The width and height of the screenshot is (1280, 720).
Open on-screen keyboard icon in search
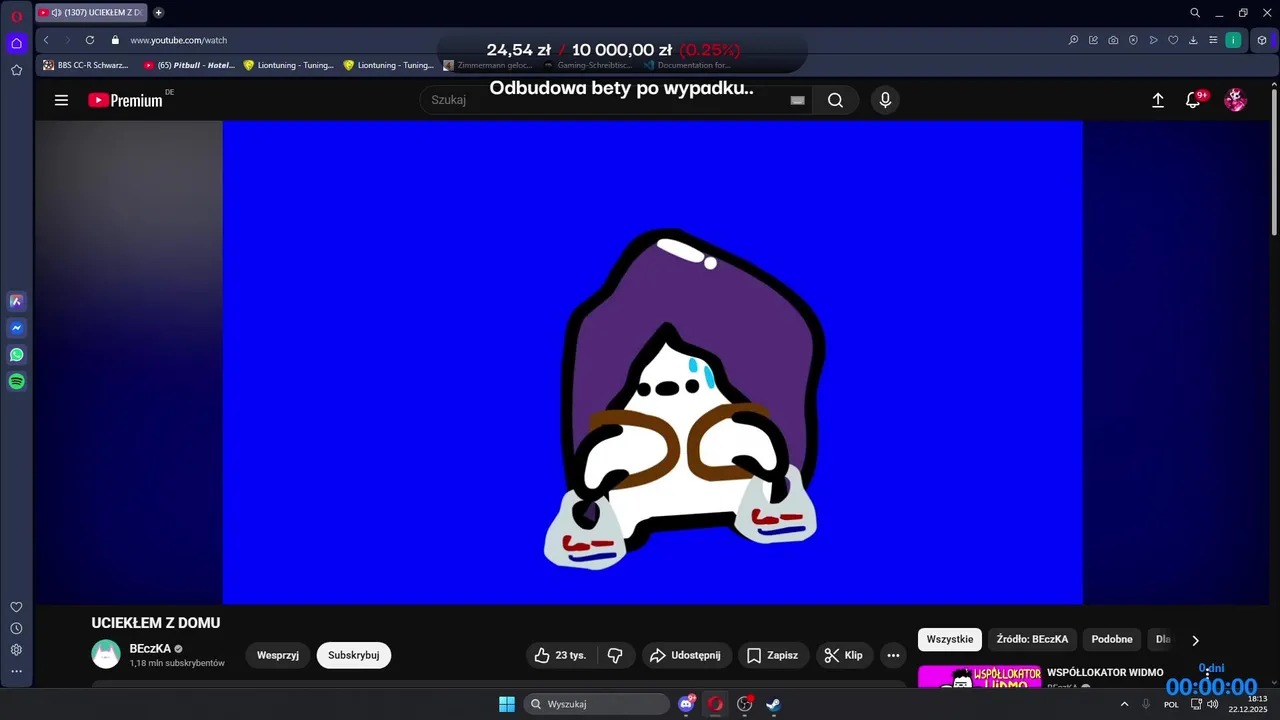click(x=797, y=100)
